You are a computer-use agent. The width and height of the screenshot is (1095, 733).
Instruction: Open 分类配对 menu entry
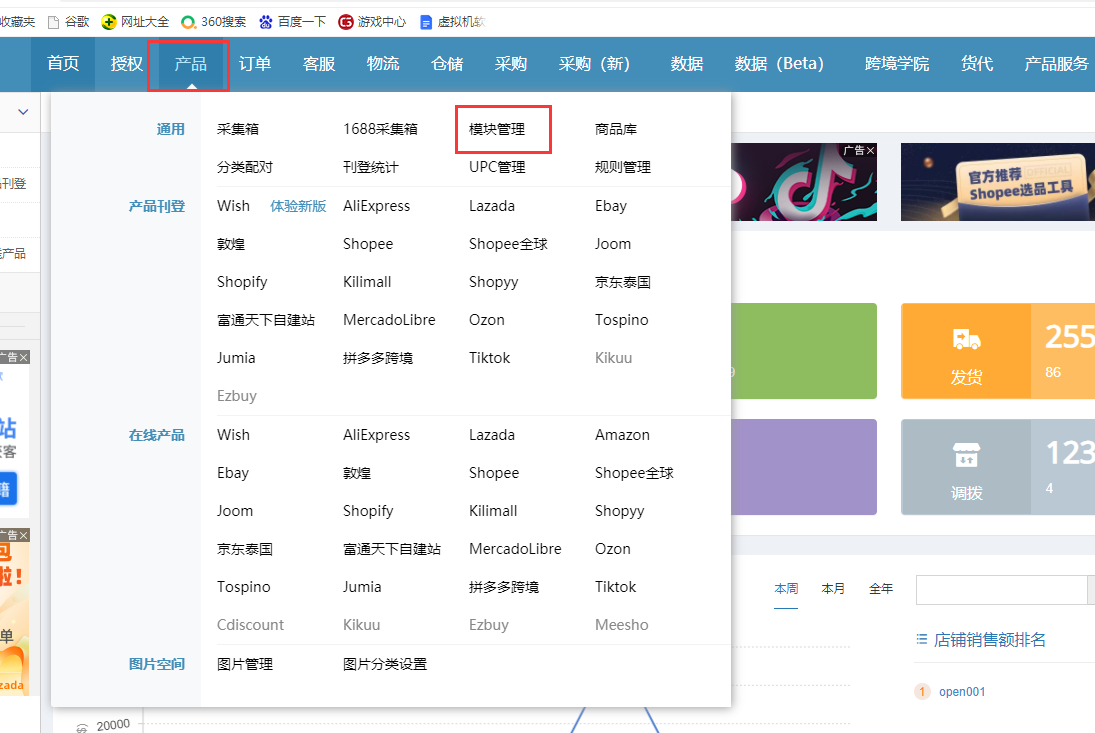(x=244, y=167)
